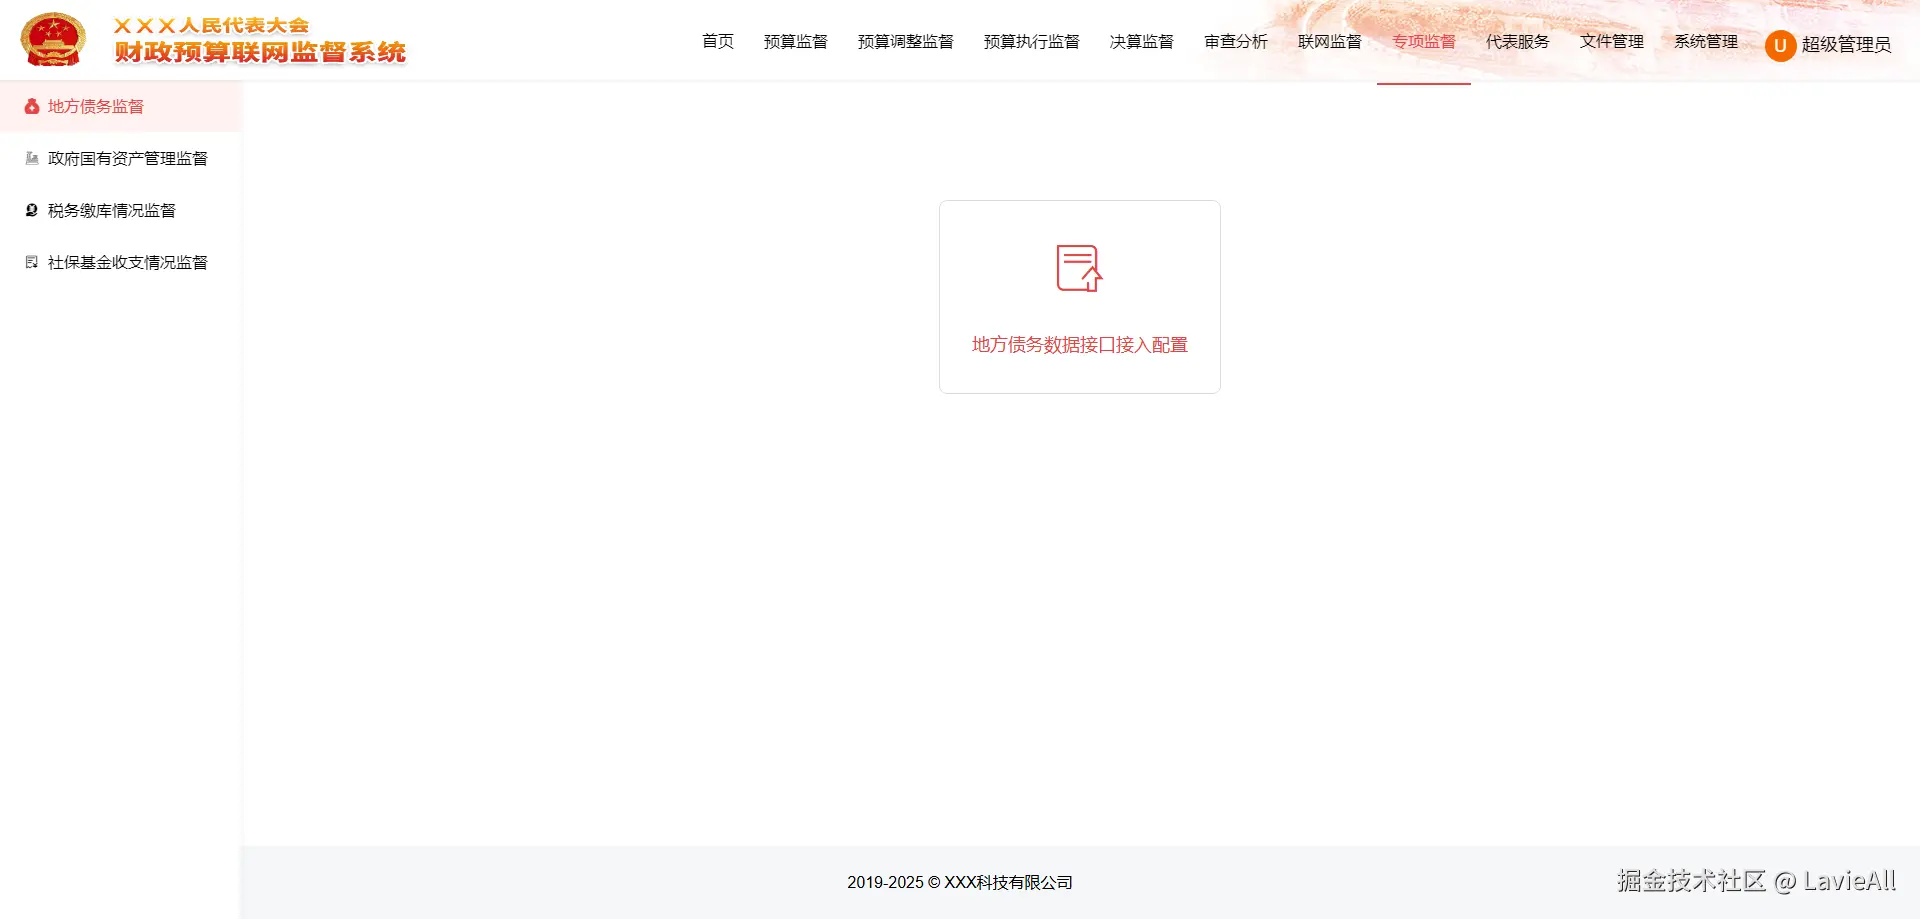The height and width of the screenshot is (919, 1920).
Task: Select the 税务缴库情况监督 sidebar icon
Action: 30,210
